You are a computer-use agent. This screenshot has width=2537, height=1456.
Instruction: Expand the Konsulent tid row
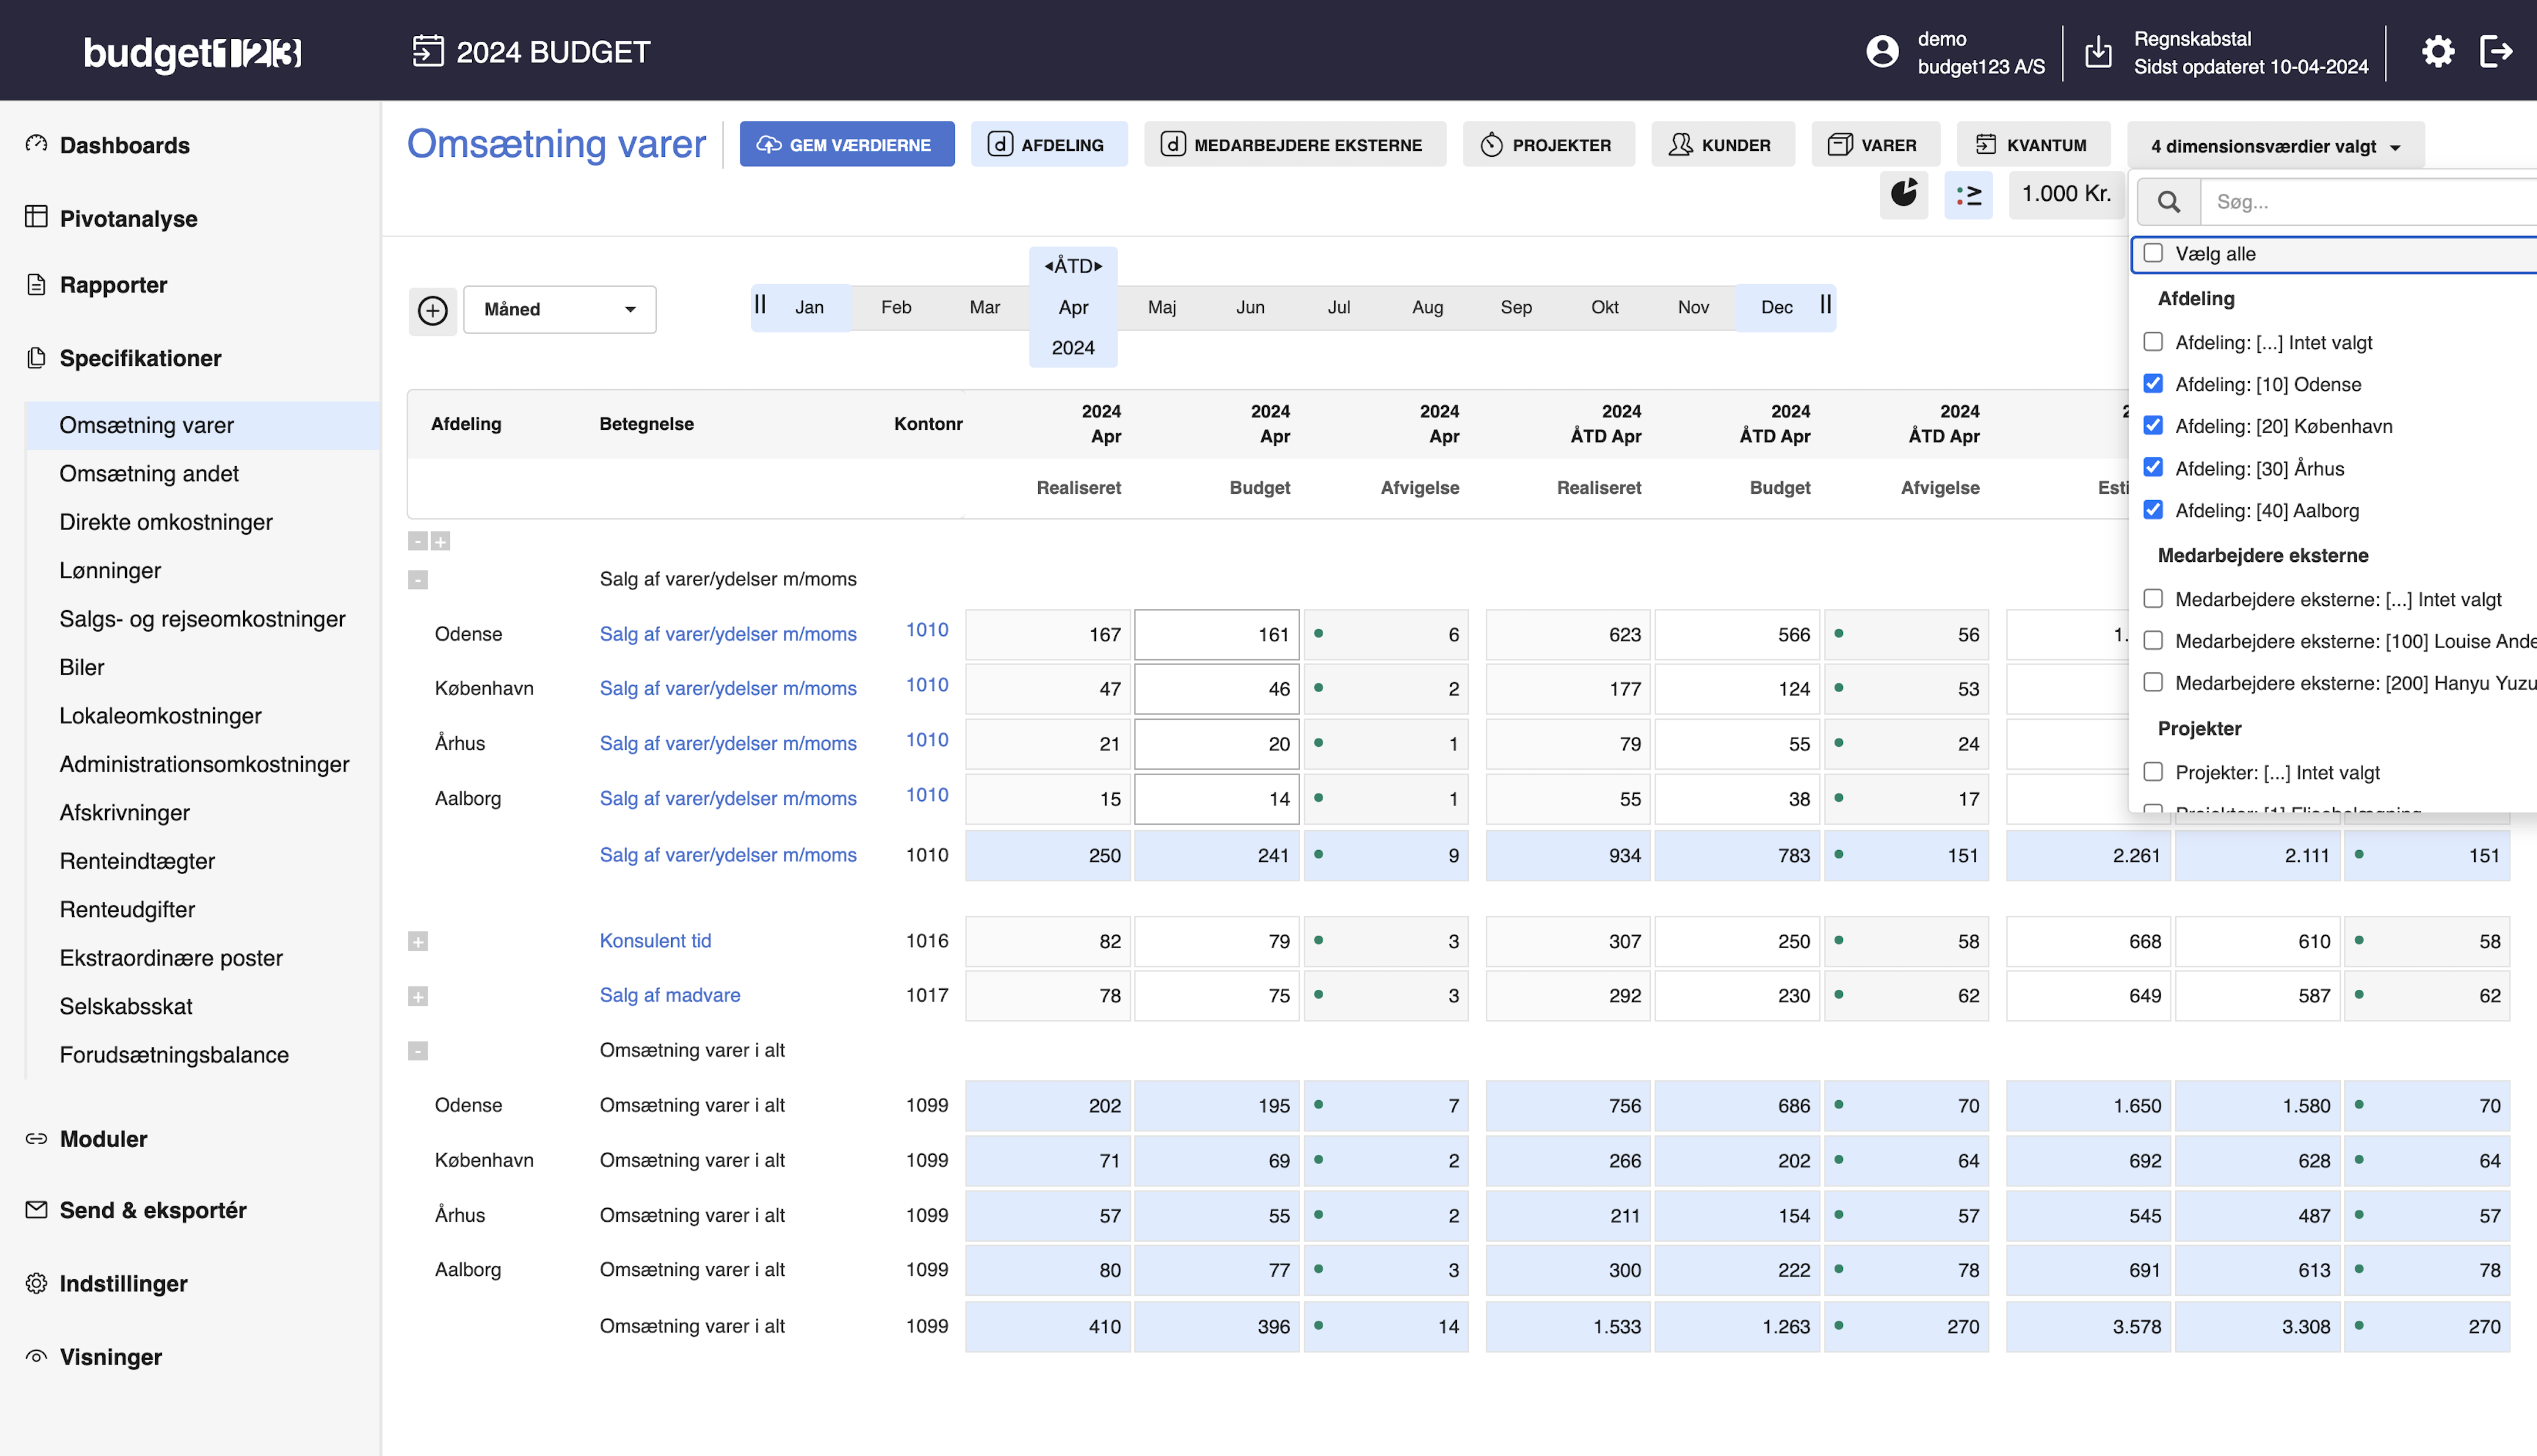(418, 941)
